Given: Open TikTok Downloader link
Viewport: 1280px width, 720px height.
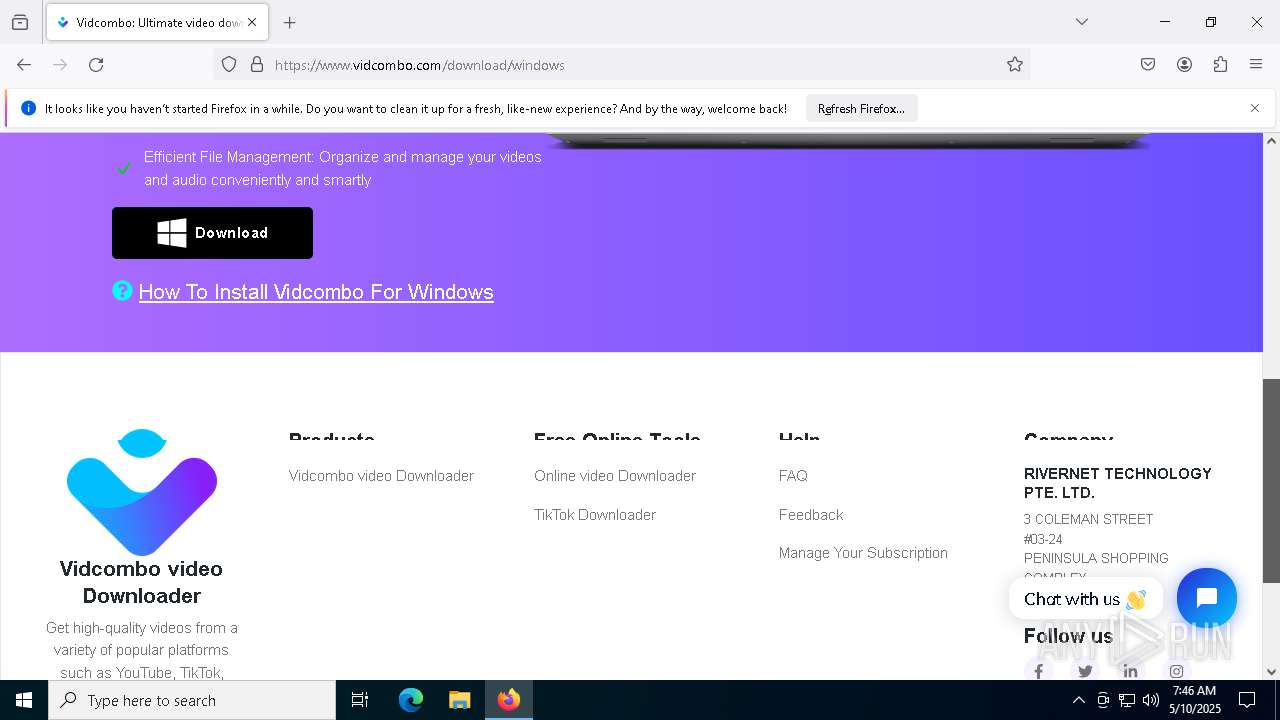Looking at the screenshot, I should (595, 515).
